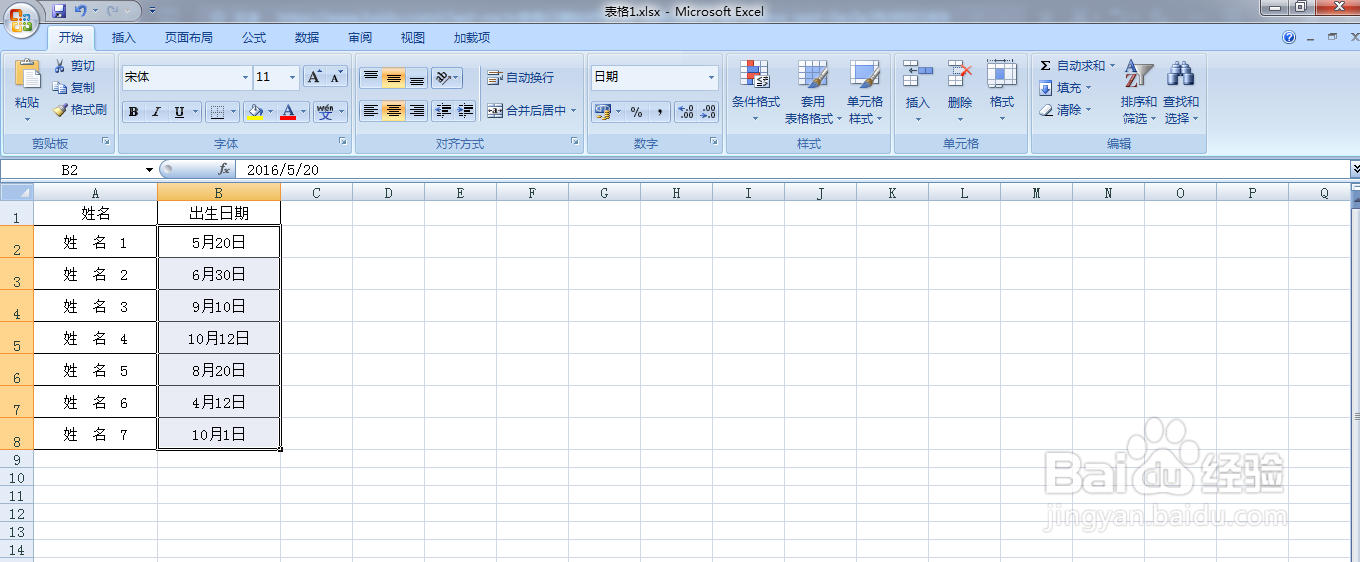Switch to the 数据 (Data) tab
The height and width of the screenshot is (562, 1360).
(x=307, y=38)
